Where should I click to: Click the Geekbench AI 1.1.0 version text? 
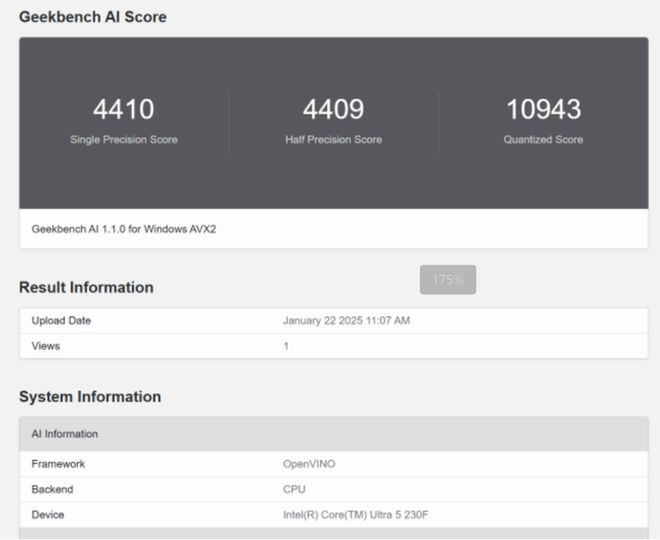pos(124,229)
